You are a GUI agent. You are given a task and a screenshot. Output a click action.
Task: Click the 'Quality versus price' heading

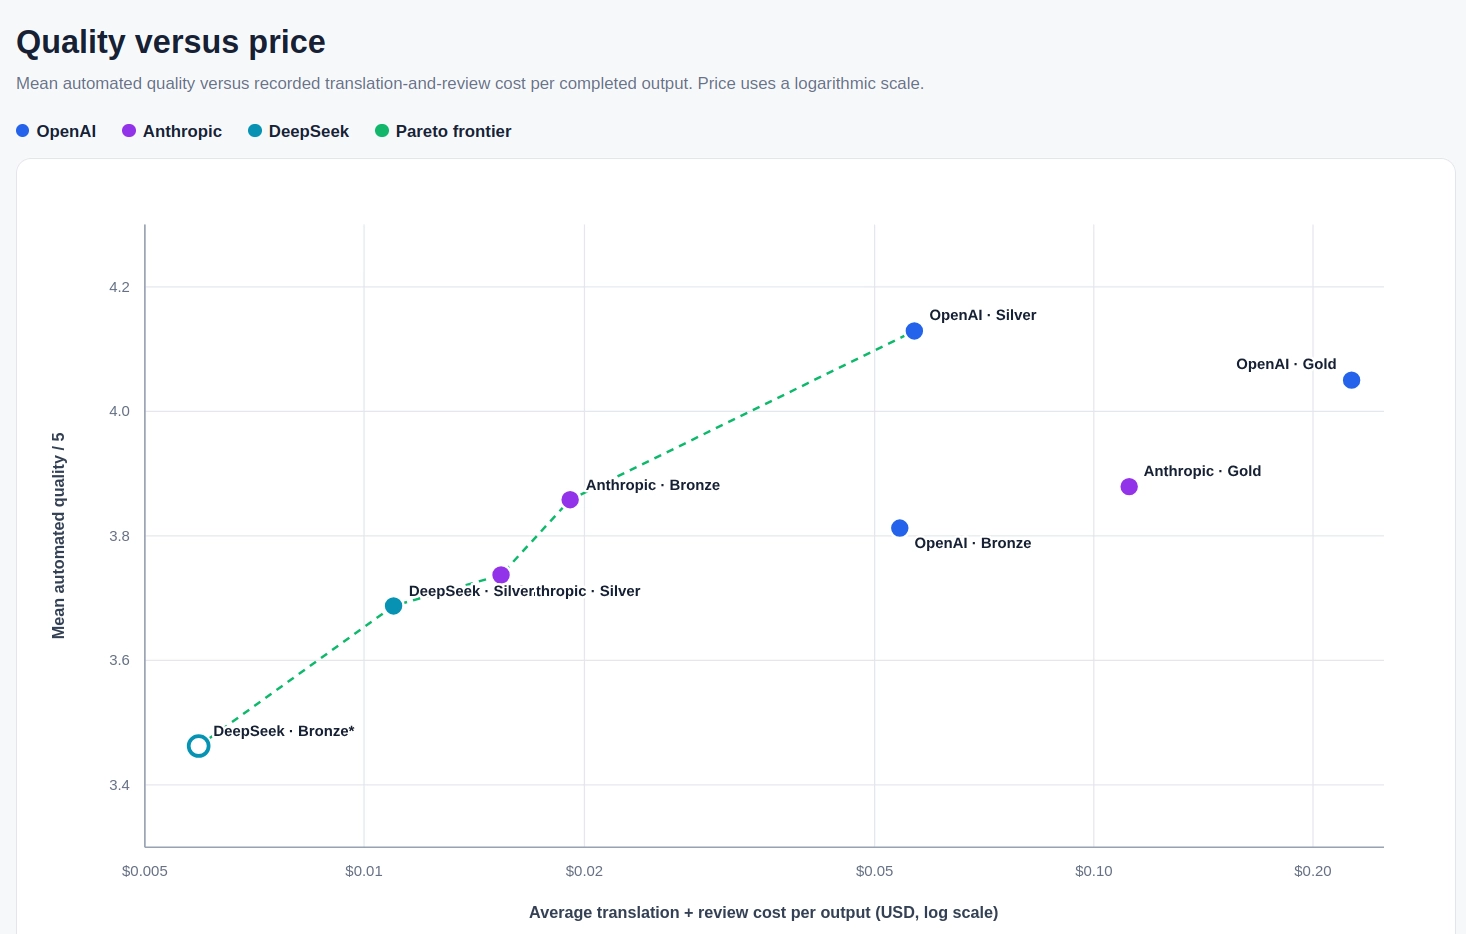point(171,42)
